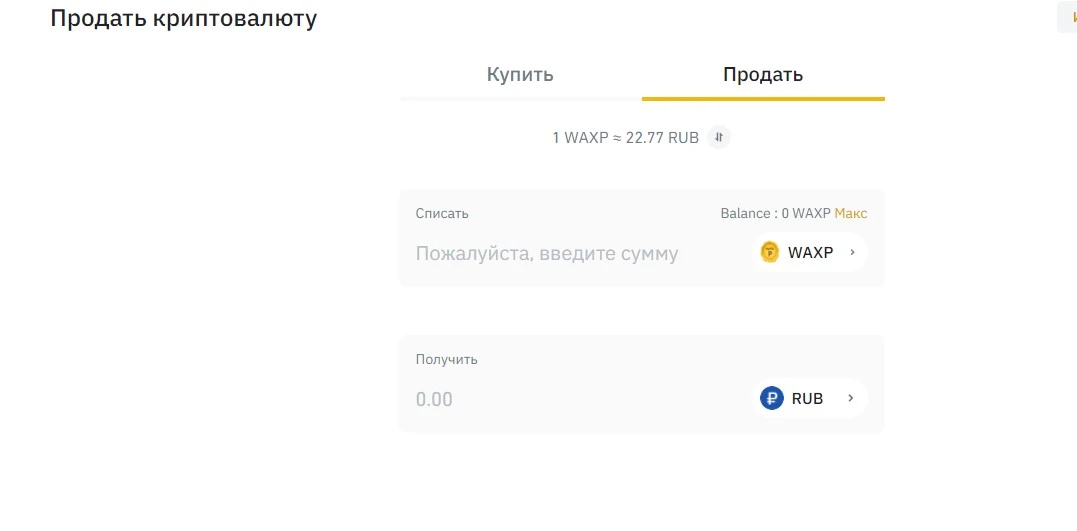This screenshot has height=531, width=1077.
Task: Click the blue ruble currency icon
Action: [x=771, y=398]
